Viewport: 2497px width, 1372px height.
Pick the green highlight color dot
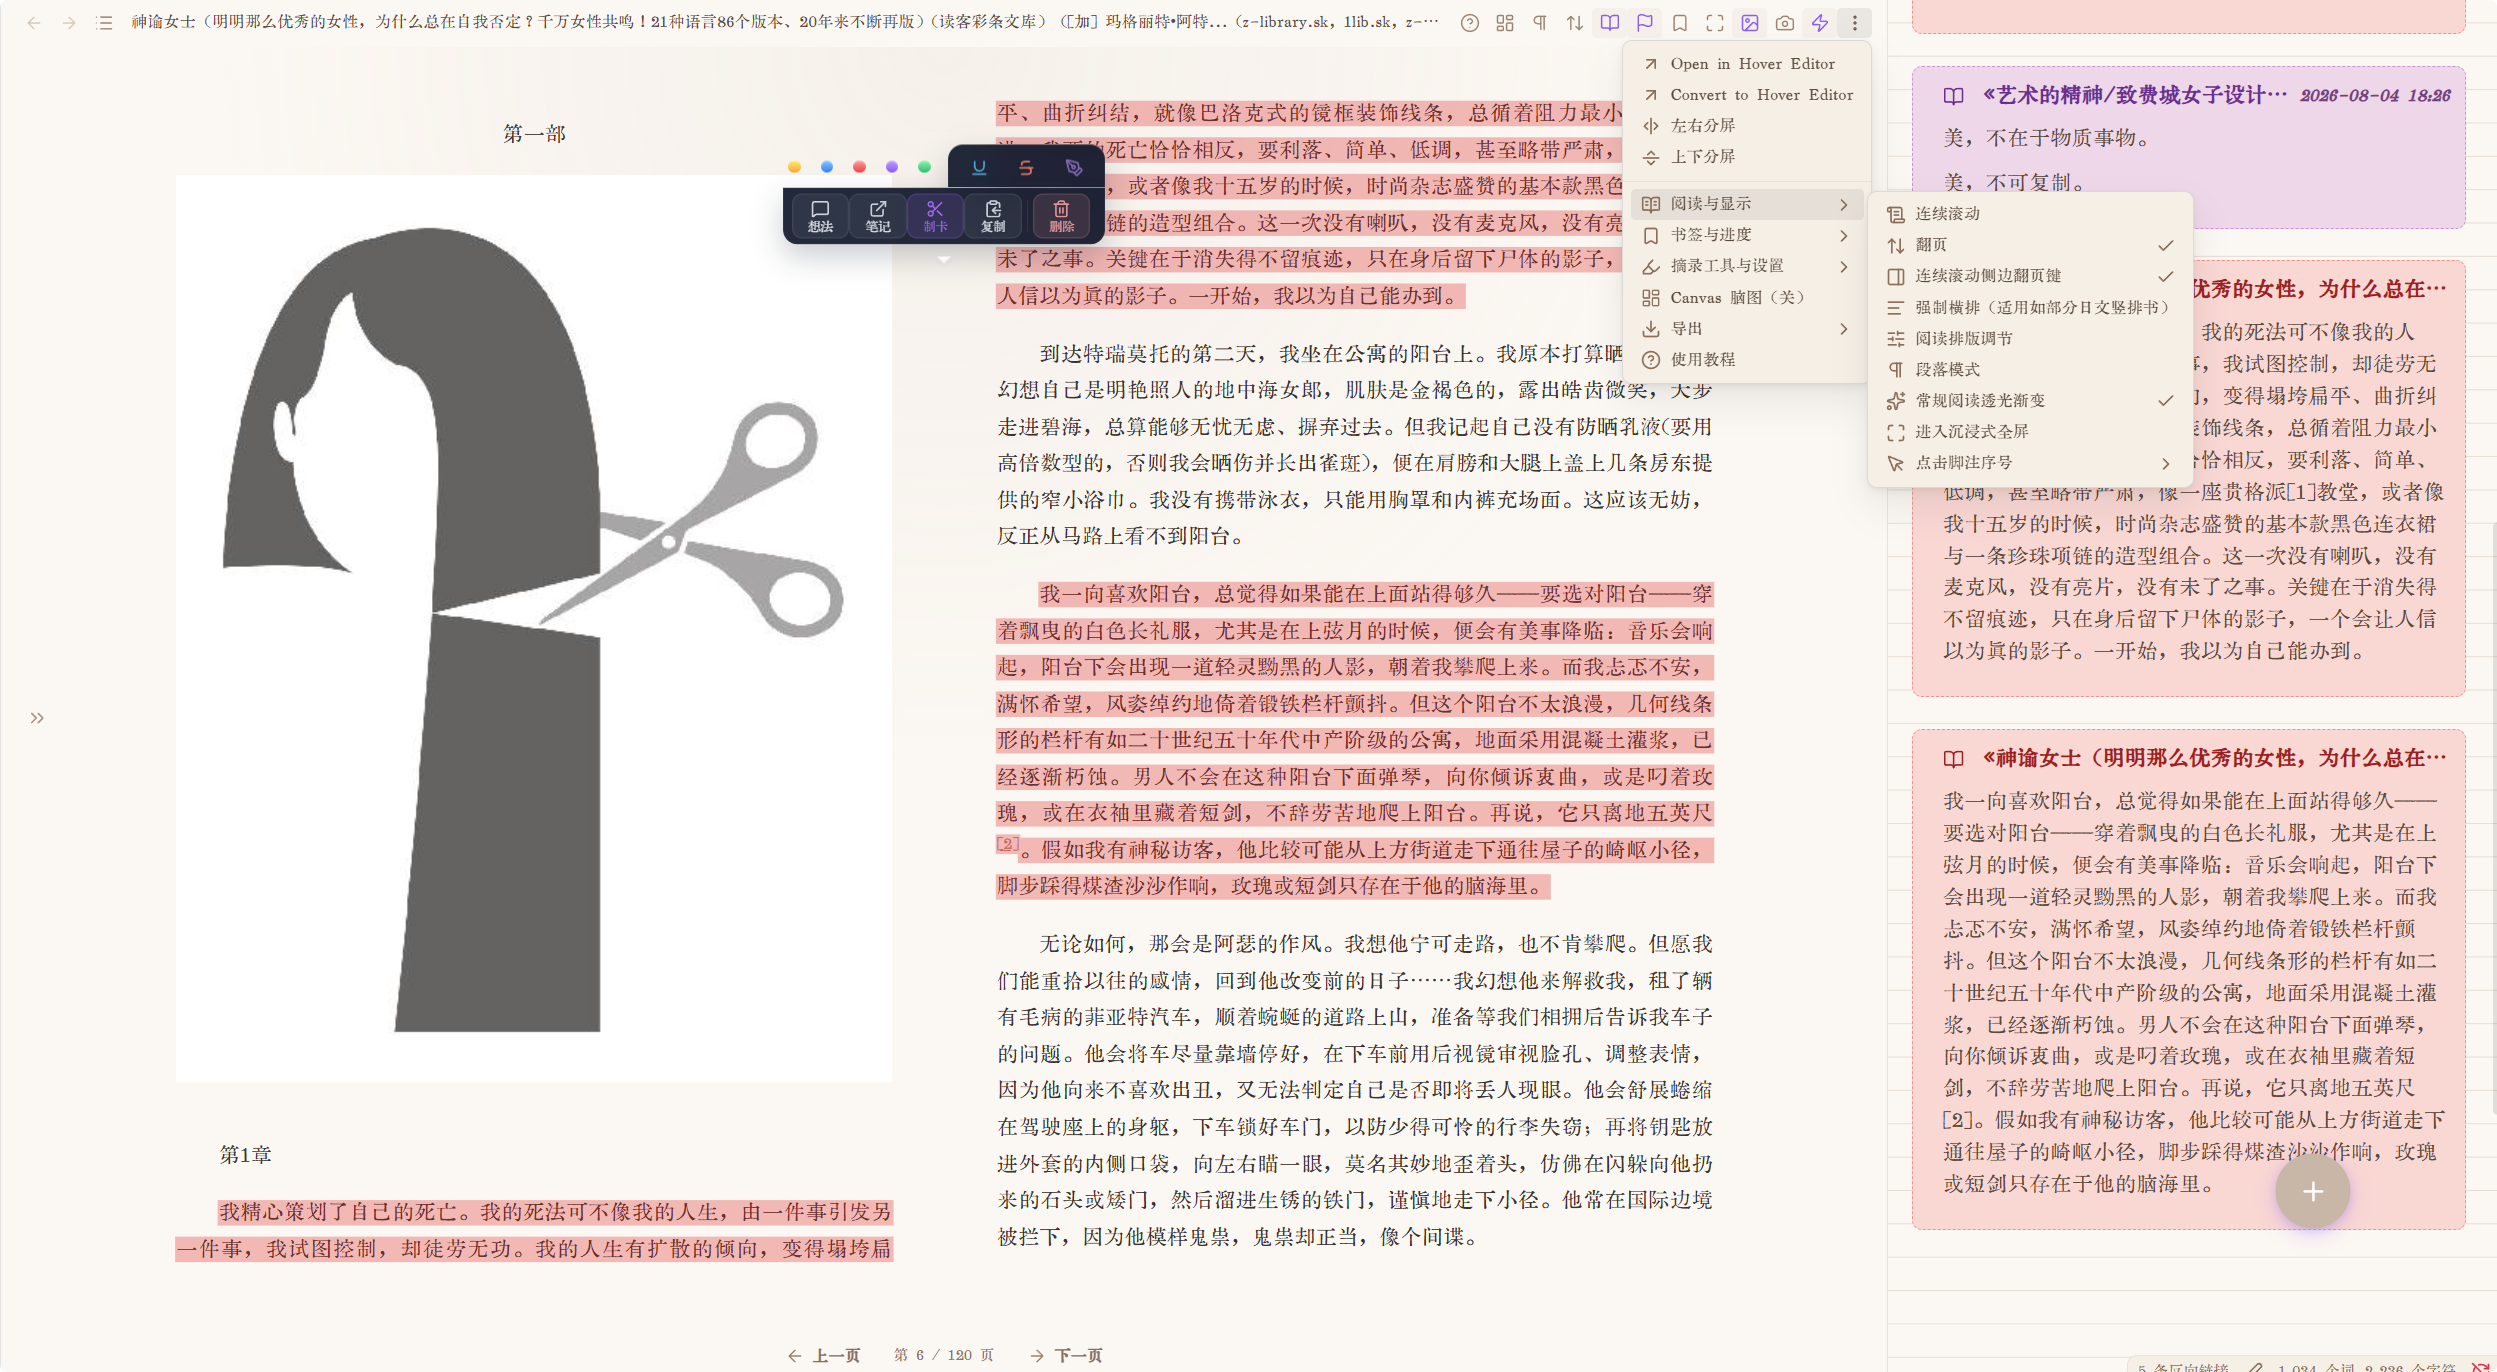[924, 167]
